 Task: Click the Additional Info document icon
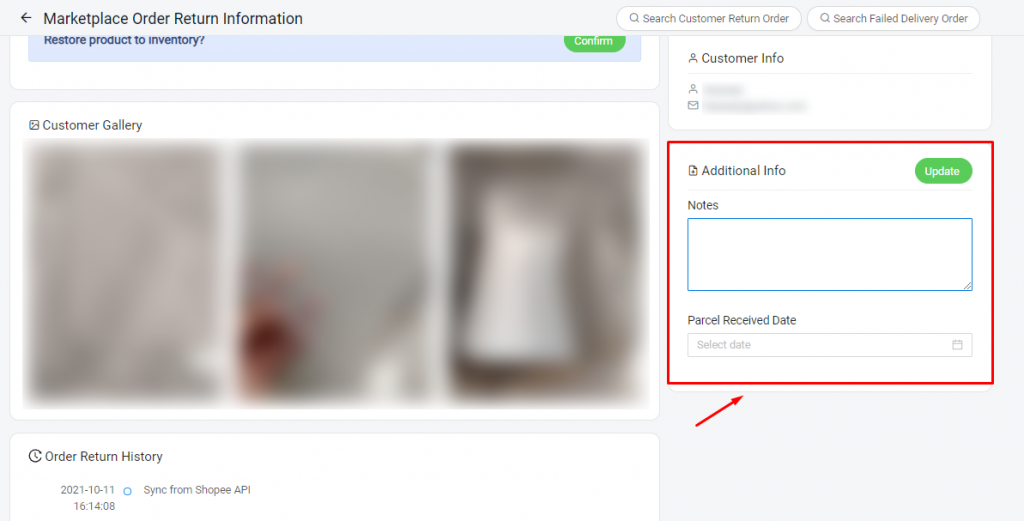pyautogui.click(x=693, y=171)
